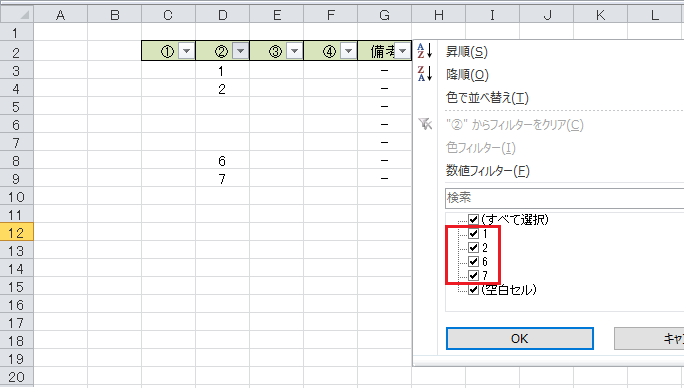Screen dimensions: 684x388
Task: Choose 昇順(S) sort option
Action: [x=467, y=52]
